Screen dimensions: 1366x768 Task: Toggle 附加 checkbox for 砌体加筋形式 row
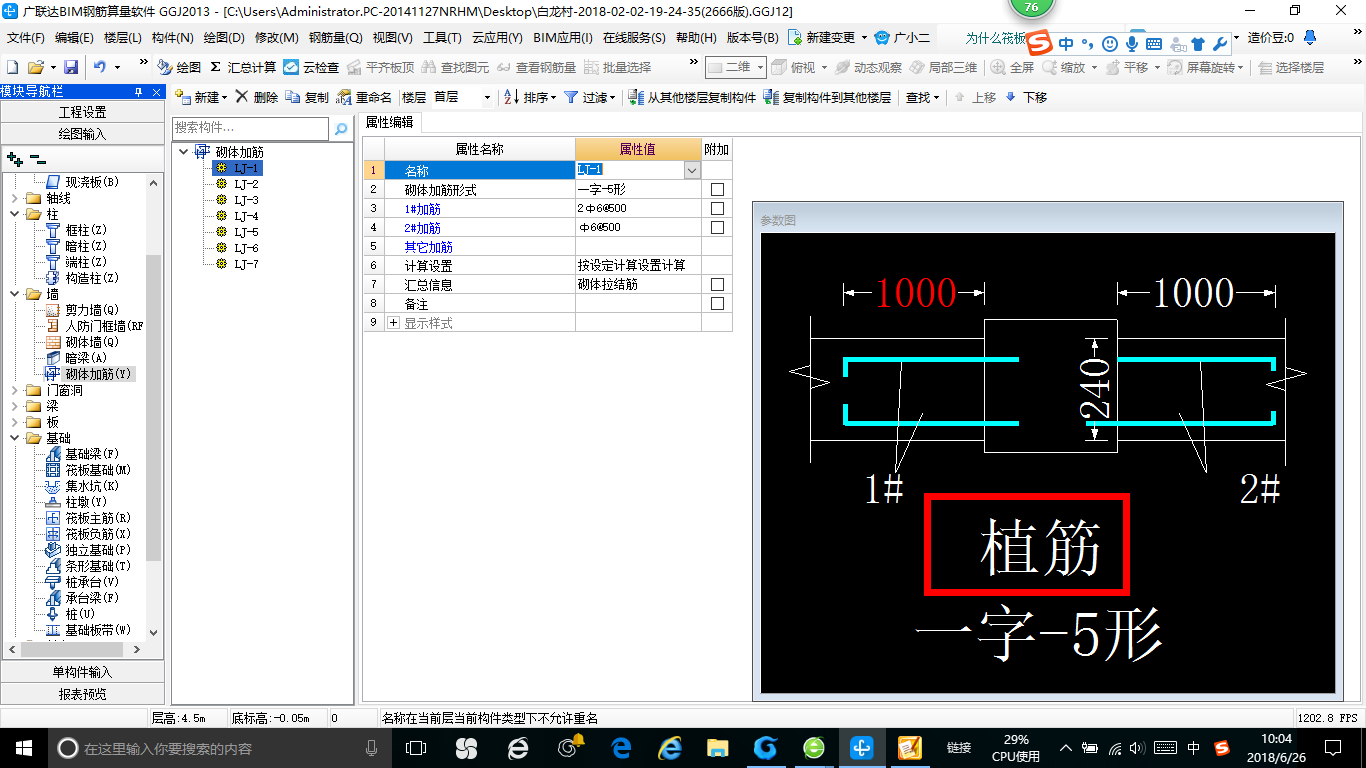pos(717,189)
